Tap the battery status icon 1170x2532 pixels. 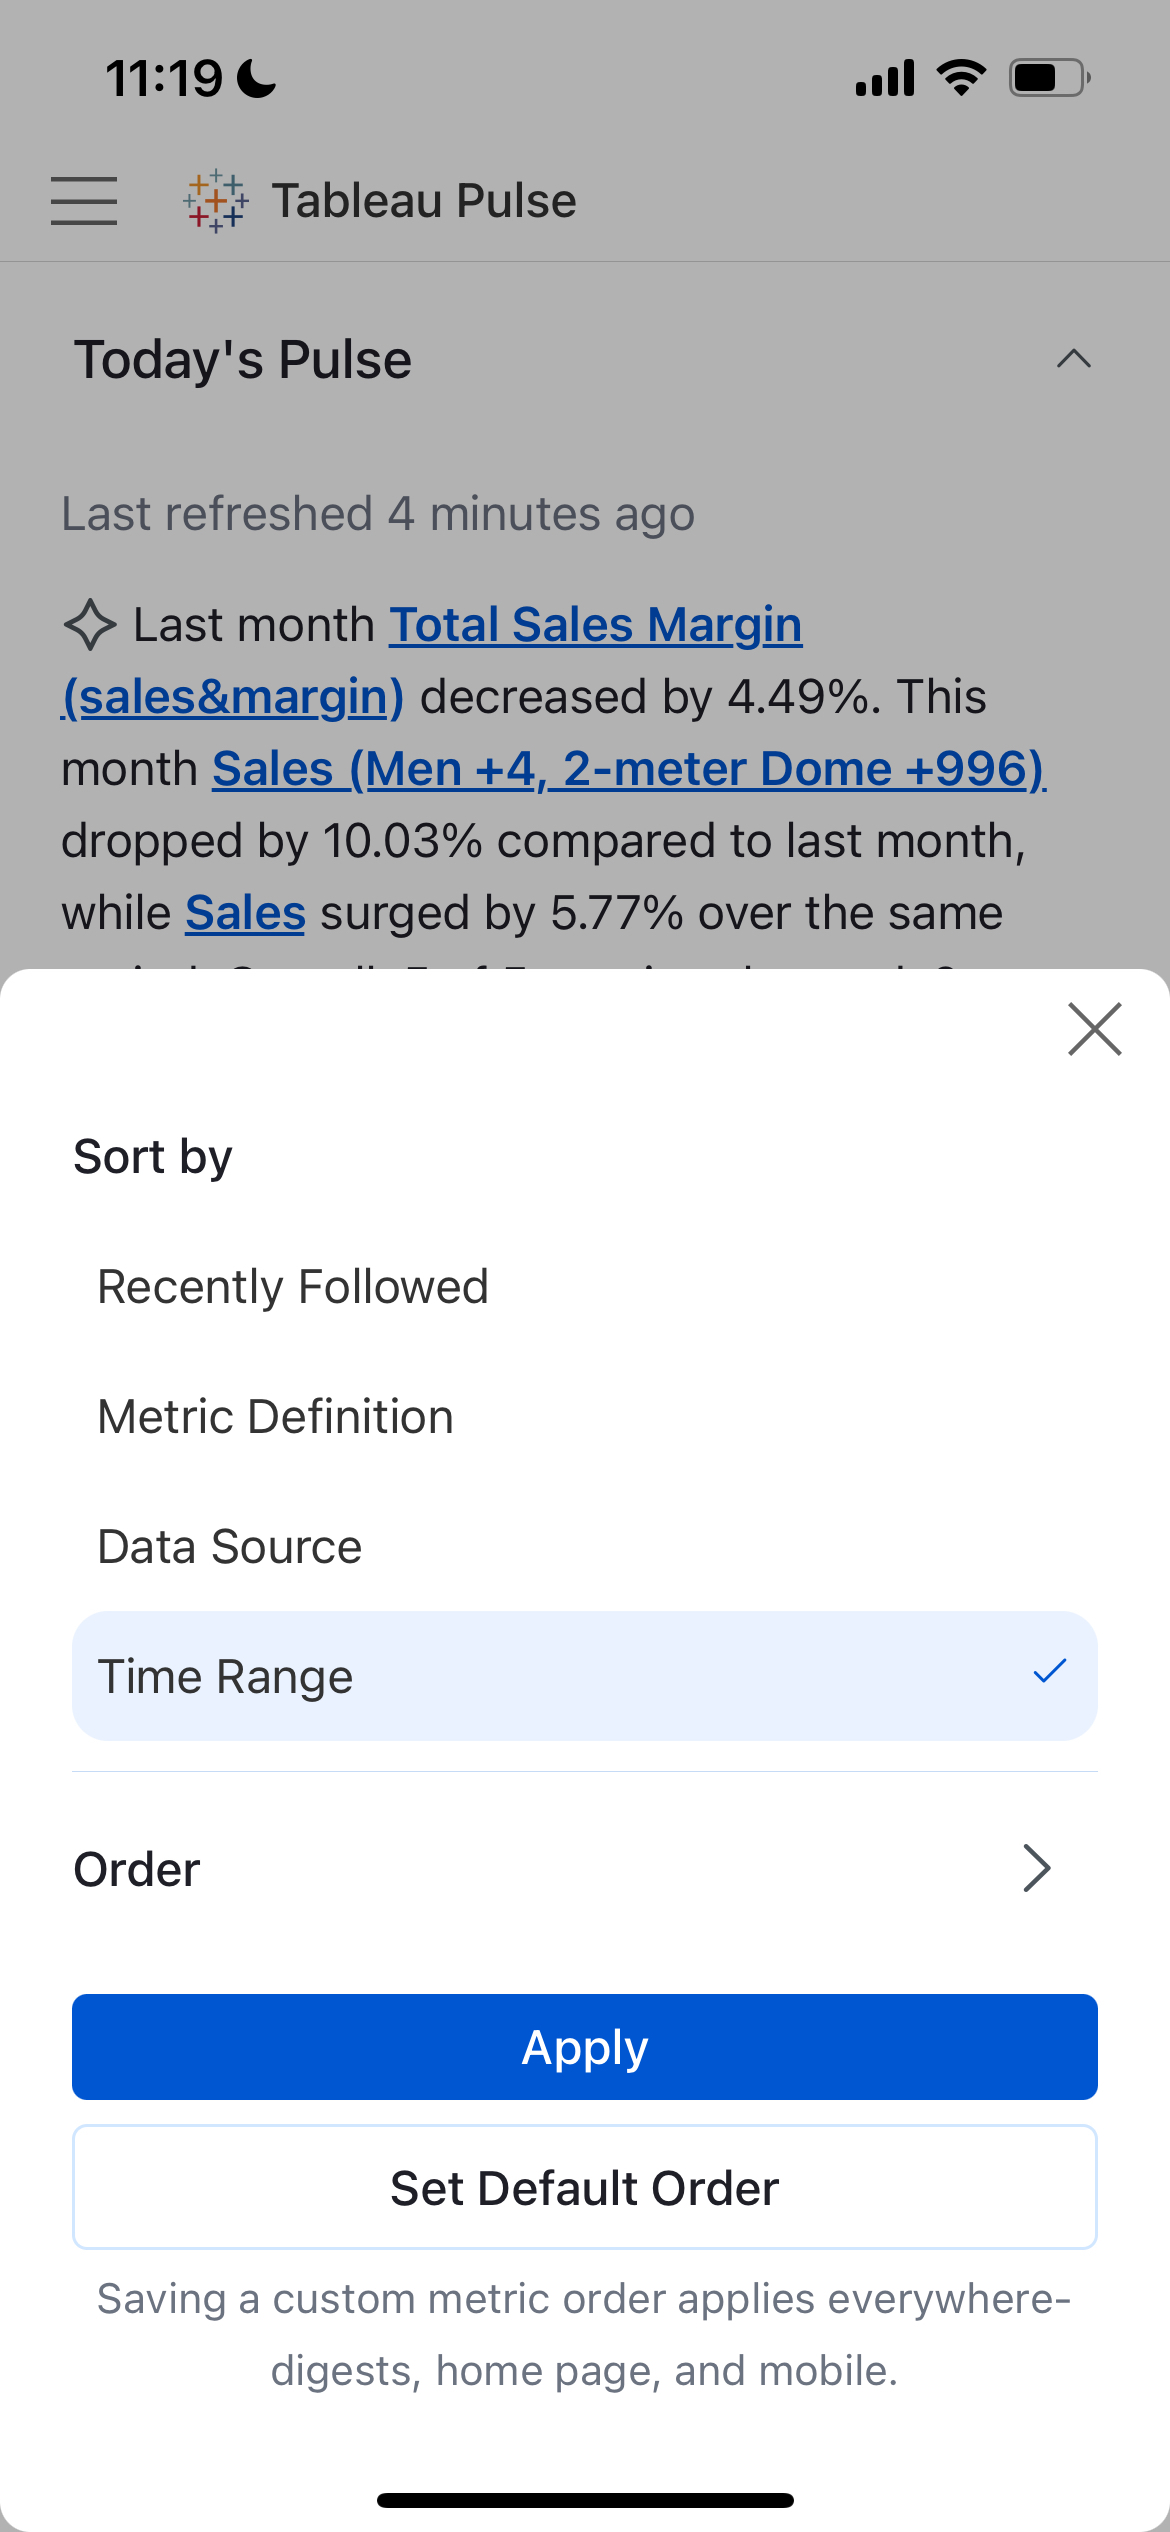click(x=1050, y=78)
